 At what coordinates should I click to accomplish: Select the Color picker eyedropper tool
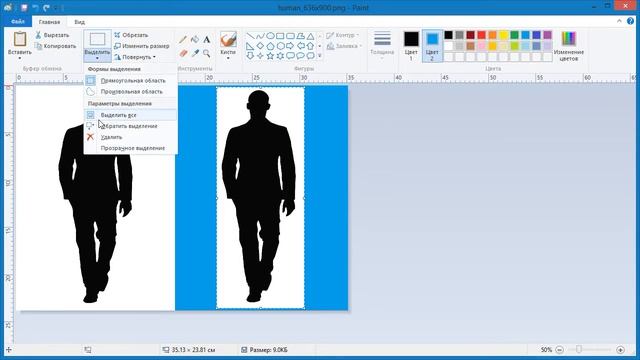coord(195,53)
